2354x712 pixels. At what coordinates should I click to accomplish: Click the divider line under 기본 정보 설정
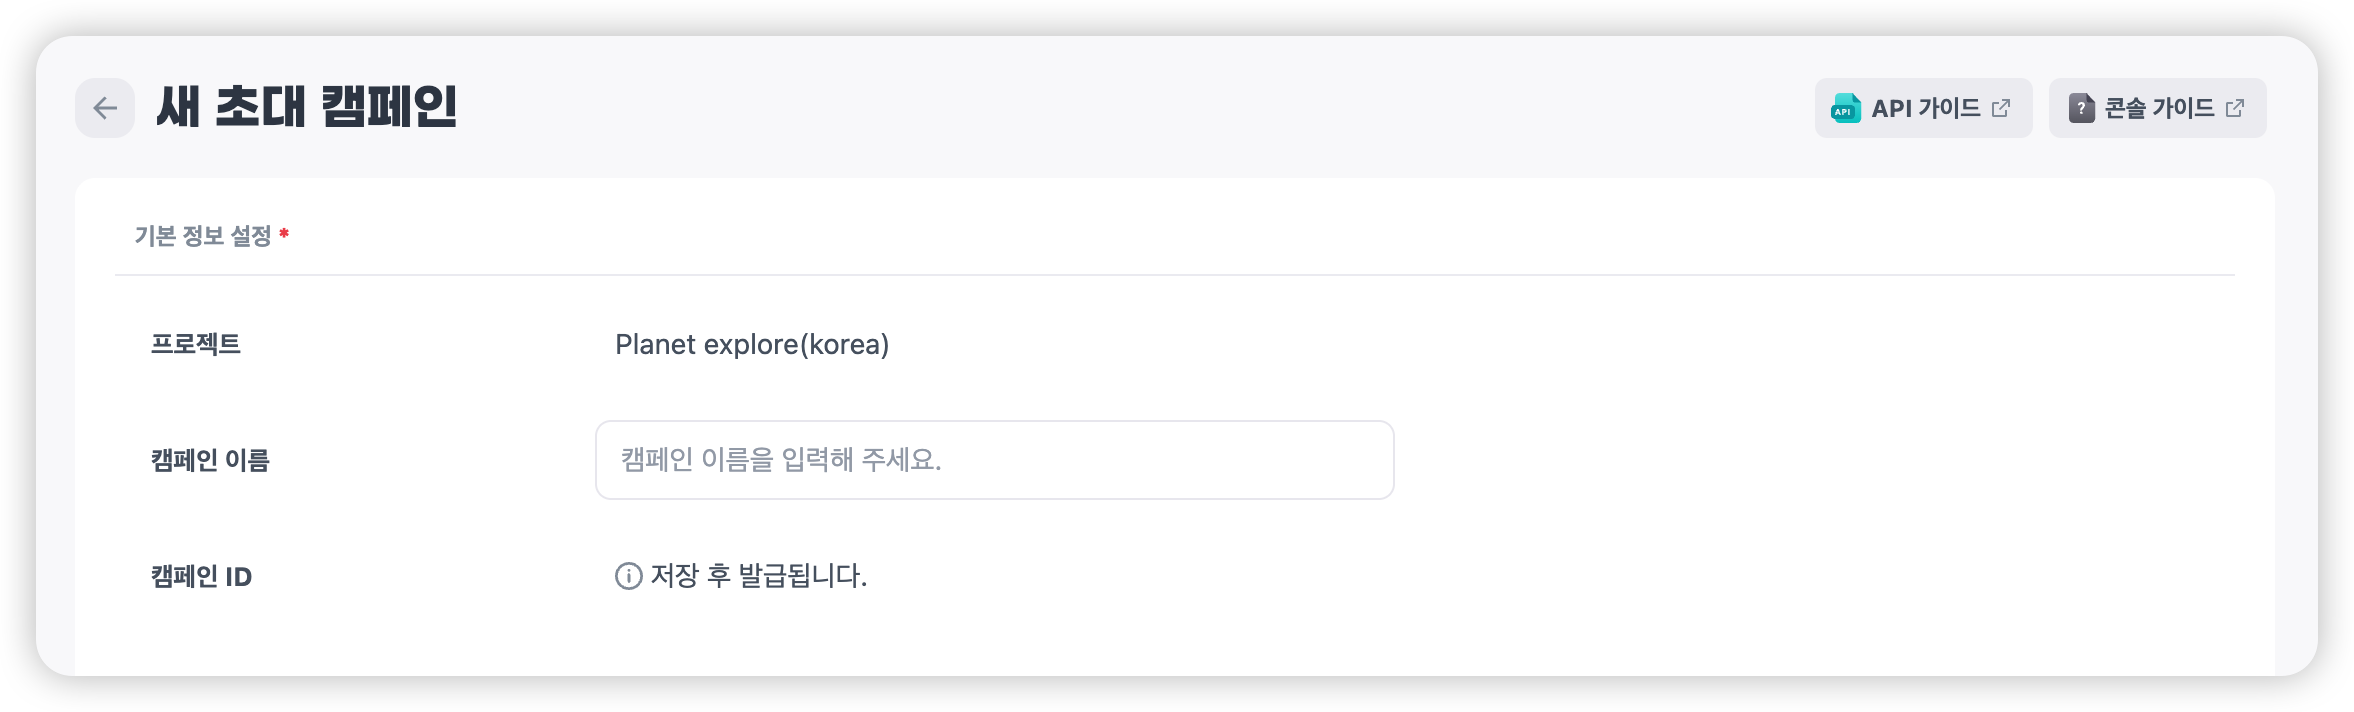[1174, 275]
